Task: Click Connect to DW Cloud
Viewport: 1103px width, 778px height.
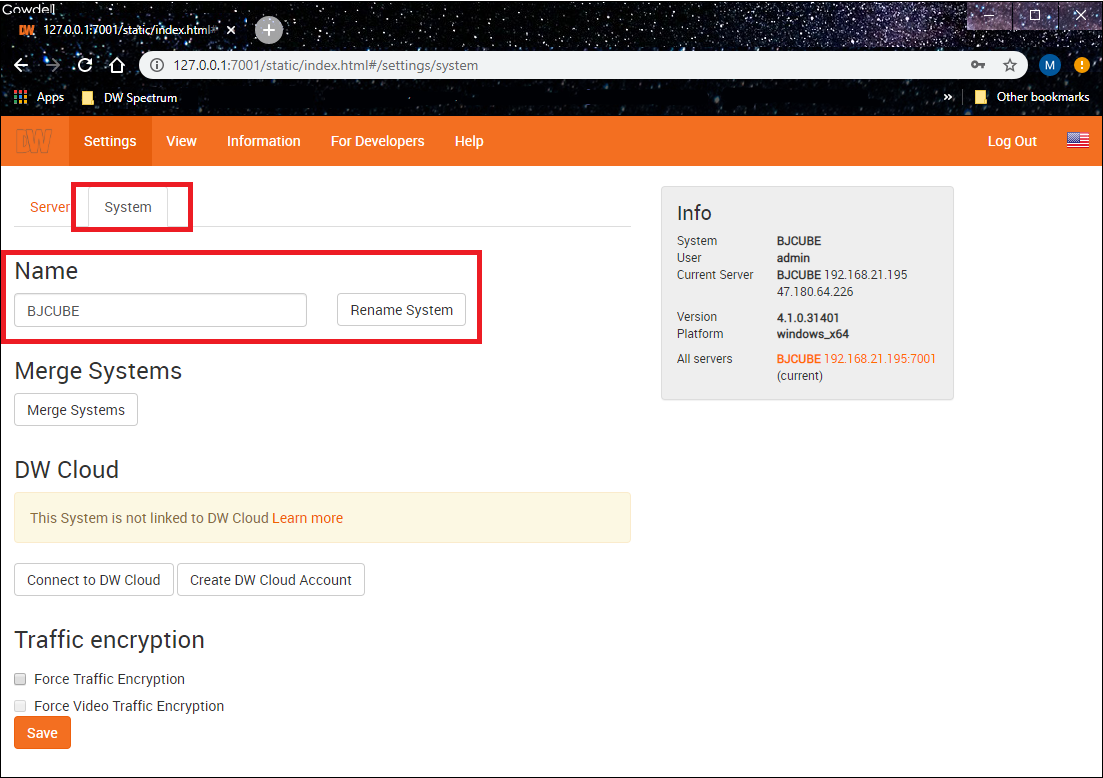Action: pyautogui.click(x=94, y=580)
